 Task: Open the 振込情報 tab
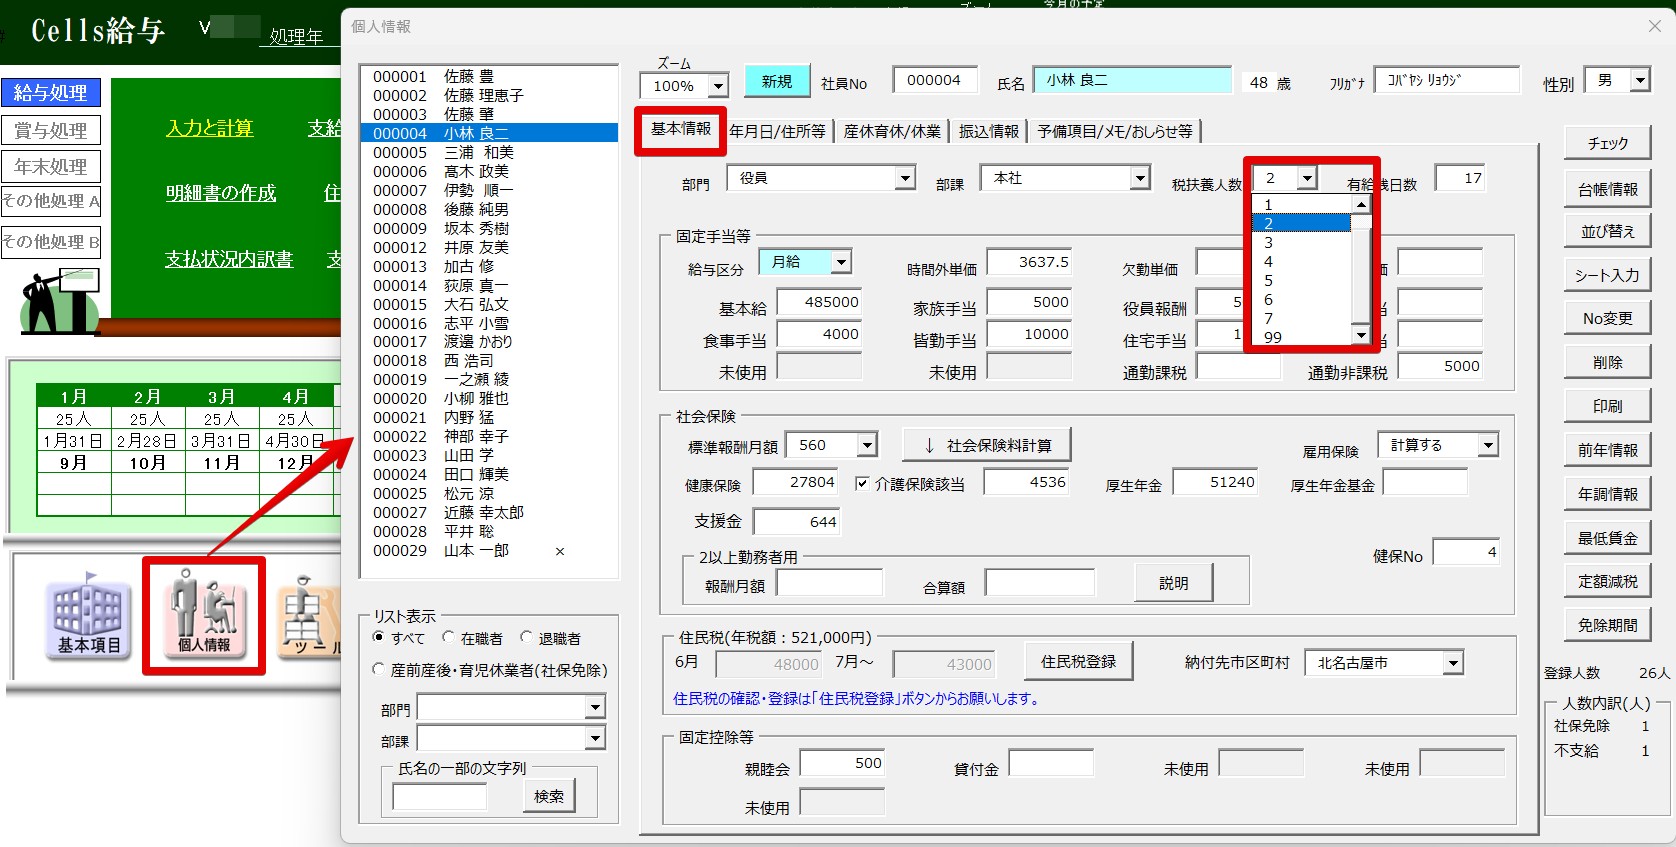(x=989, y=131)
